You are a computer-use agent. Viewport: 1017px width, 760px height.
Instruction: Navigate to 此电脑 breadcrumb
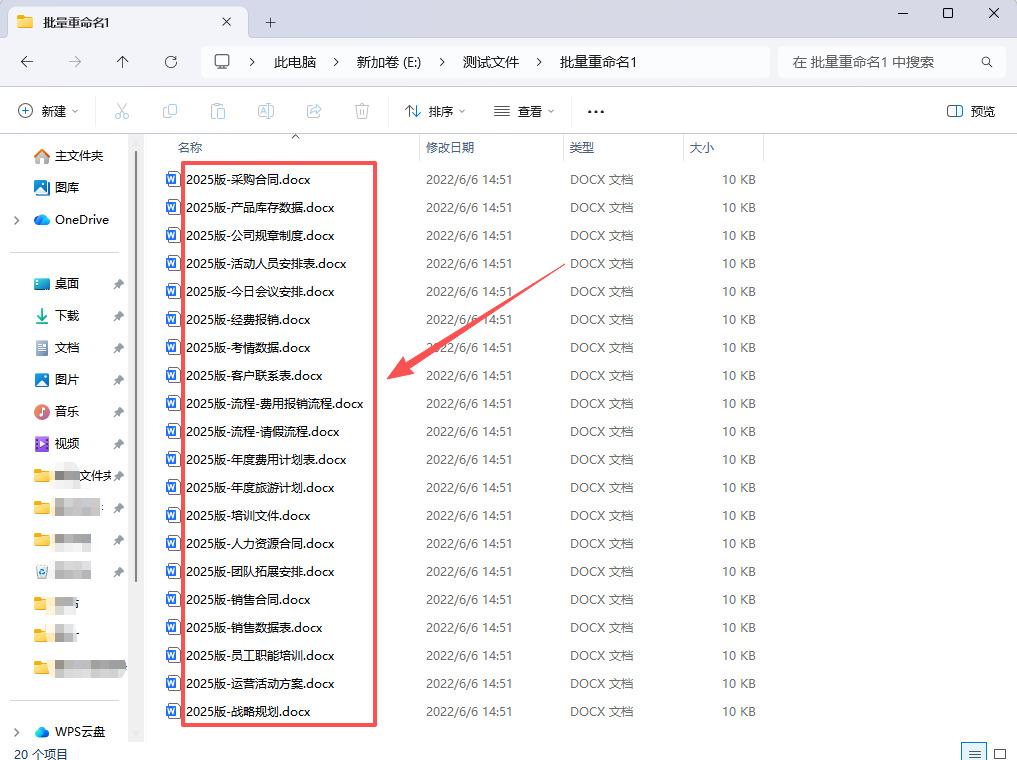(294, 62)
